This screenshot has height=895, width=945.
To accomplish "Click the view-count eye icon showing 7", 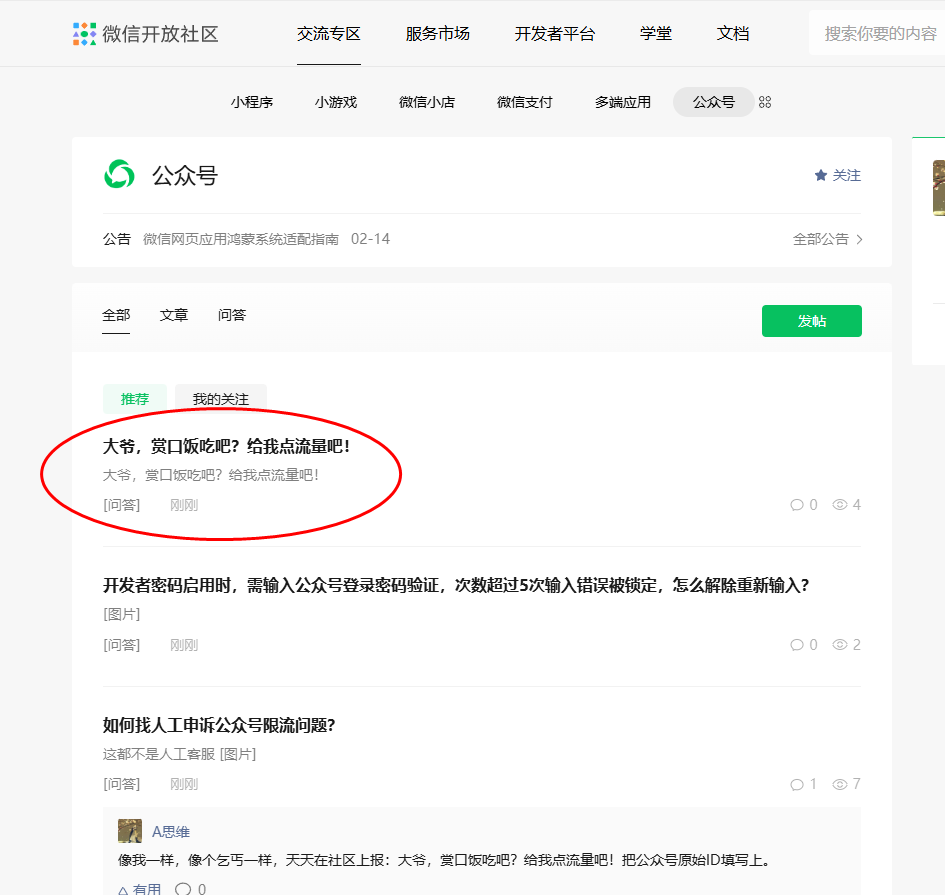I will (840, 784).
